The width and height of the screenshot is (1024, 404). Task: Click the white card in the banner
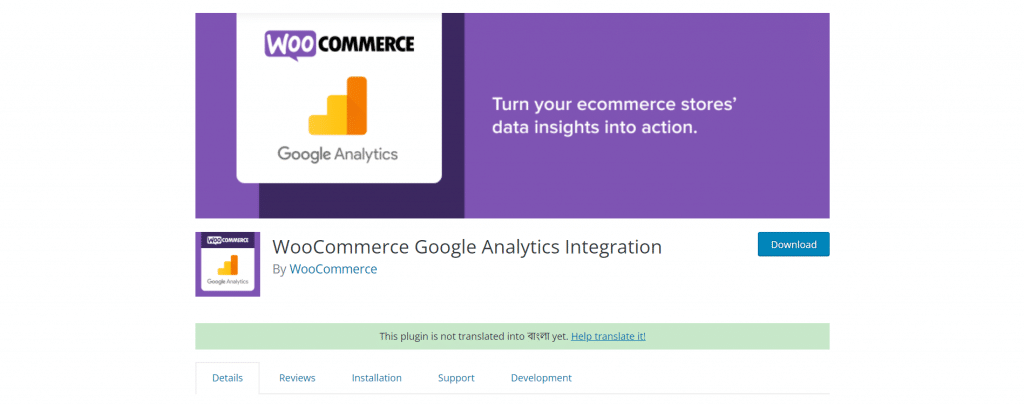click(x=339, y=98)
